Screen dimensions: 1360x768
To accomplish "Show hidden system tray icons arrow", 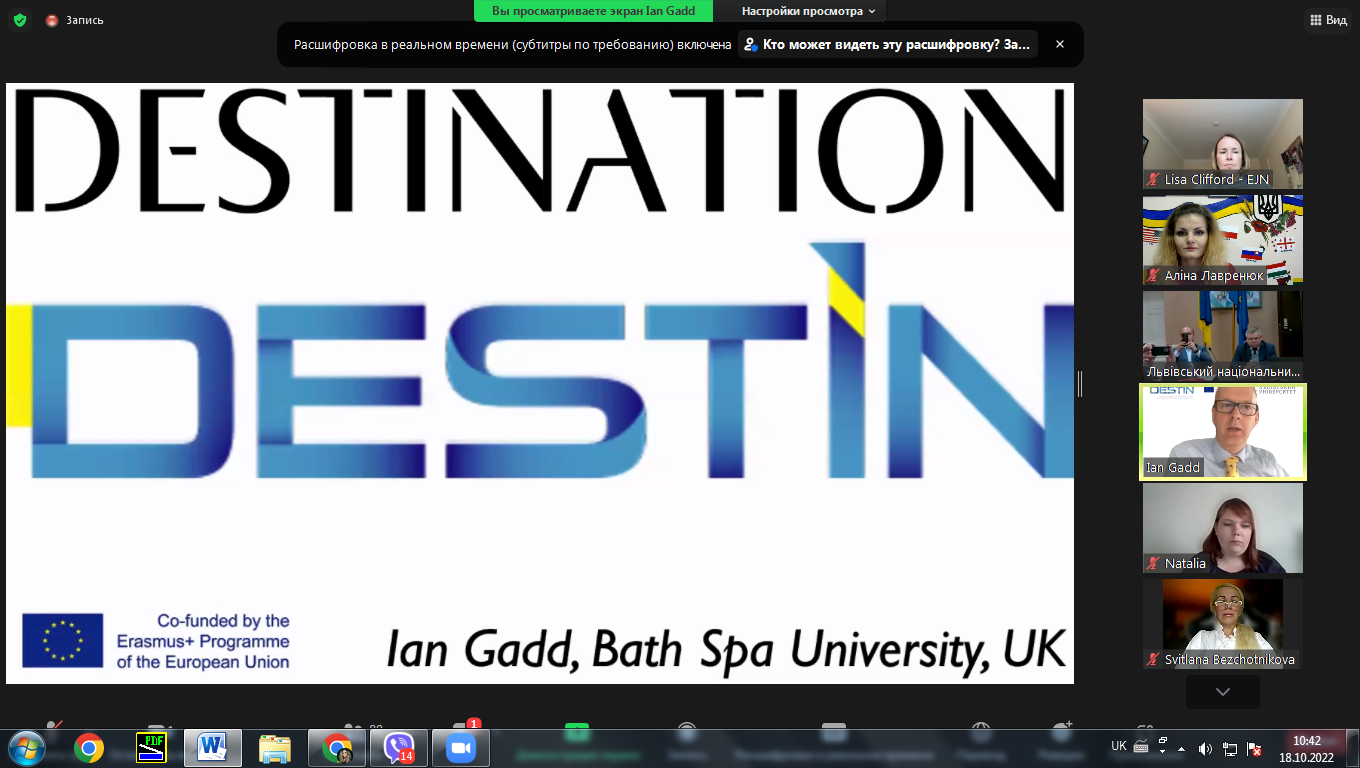I will click(x=1182, y=748).
